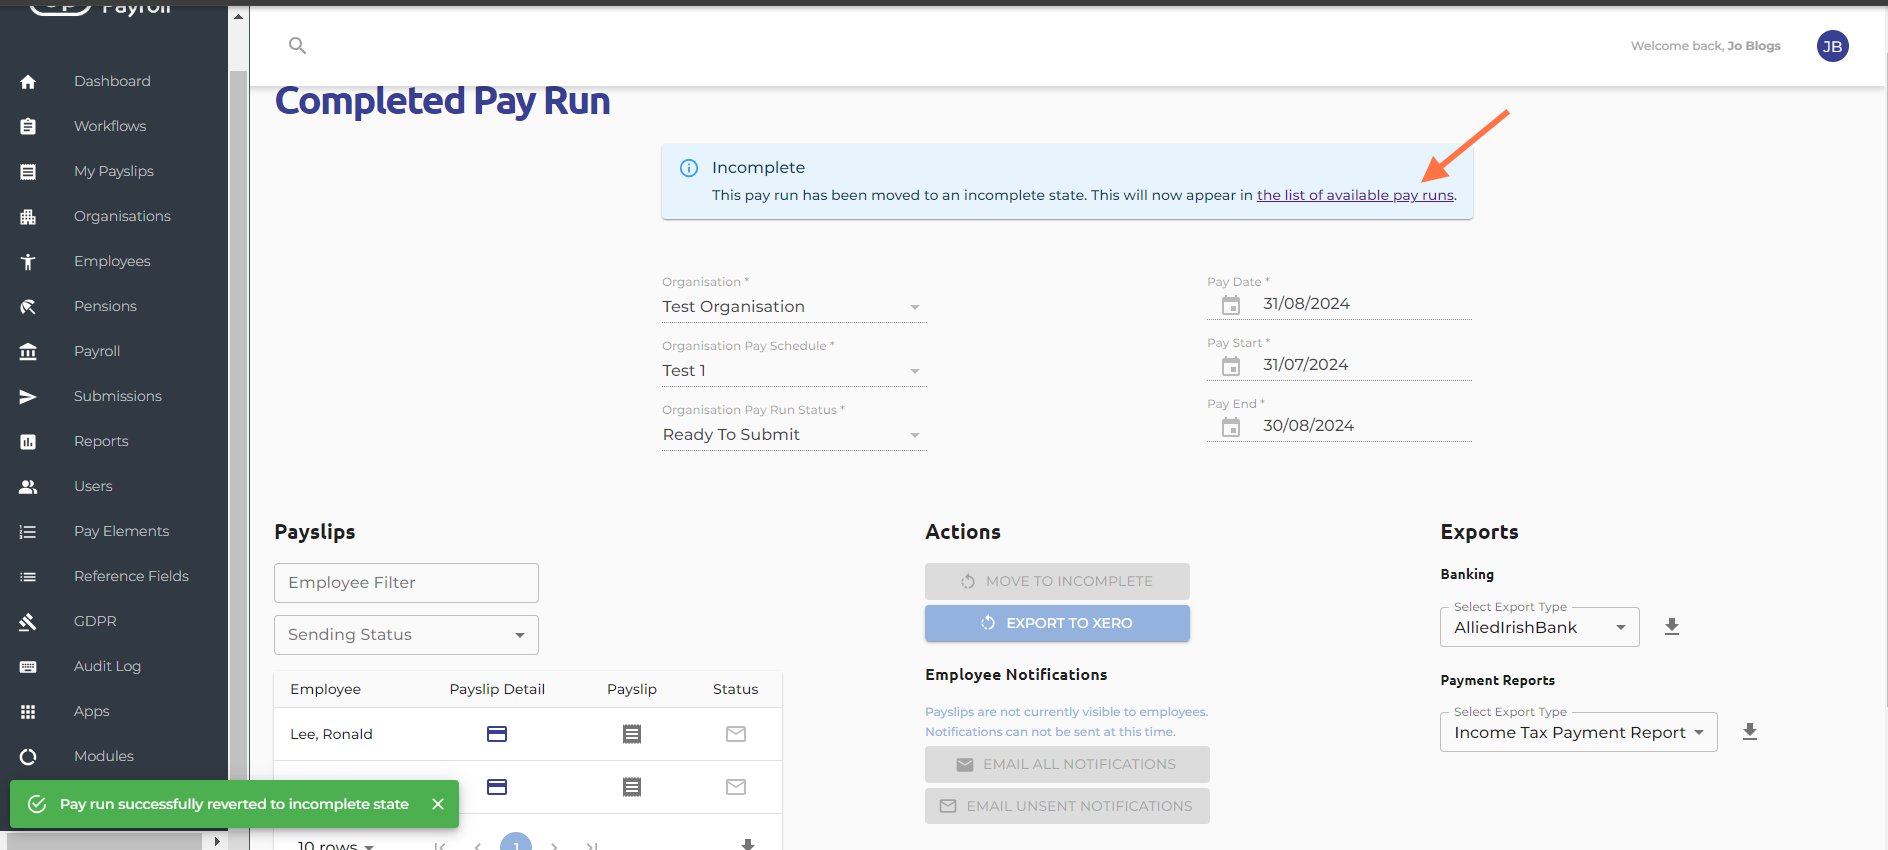Open the Sending Status dropdown
This screenshot has height=850, width=1888.
coord(406,635)
